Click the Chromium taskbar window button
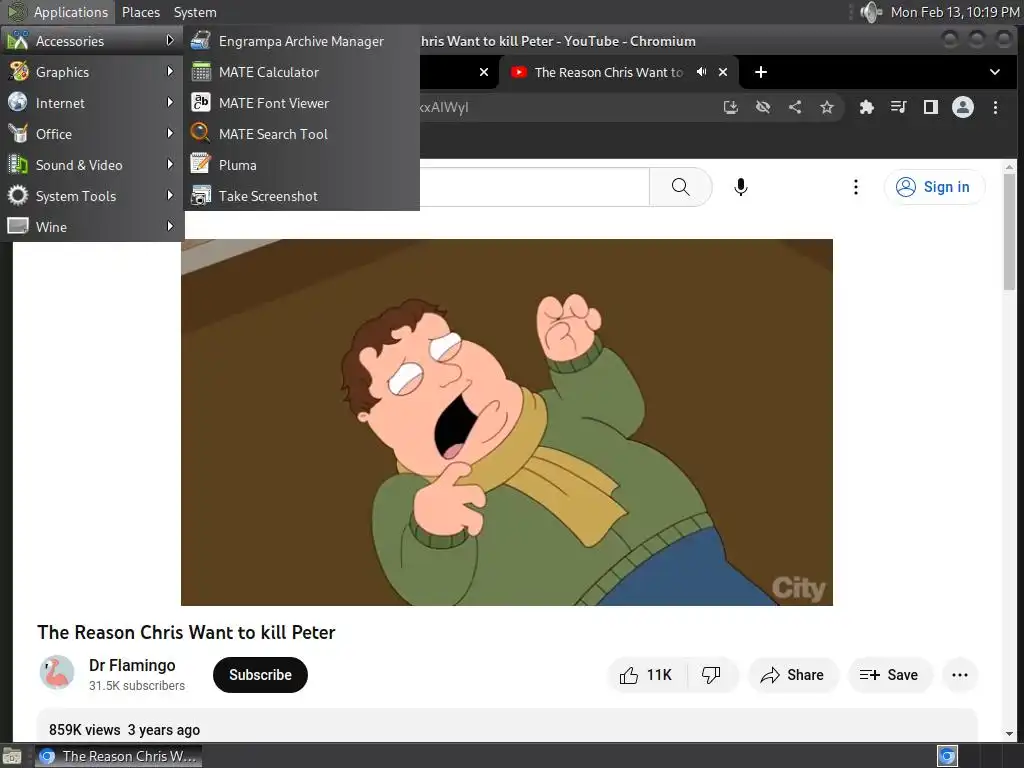The image size is (1024, 768). [x=118, y=756]
